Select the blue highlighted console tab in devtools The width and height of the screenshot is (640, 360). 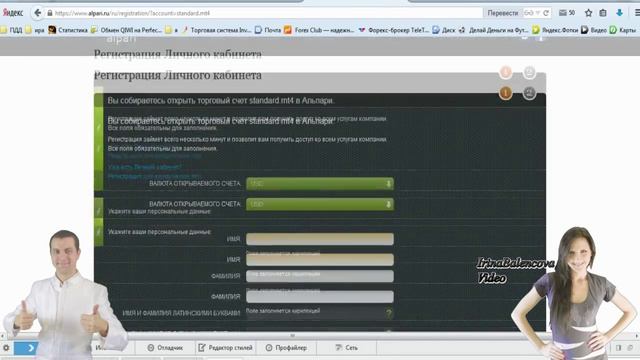coord(26,348)
